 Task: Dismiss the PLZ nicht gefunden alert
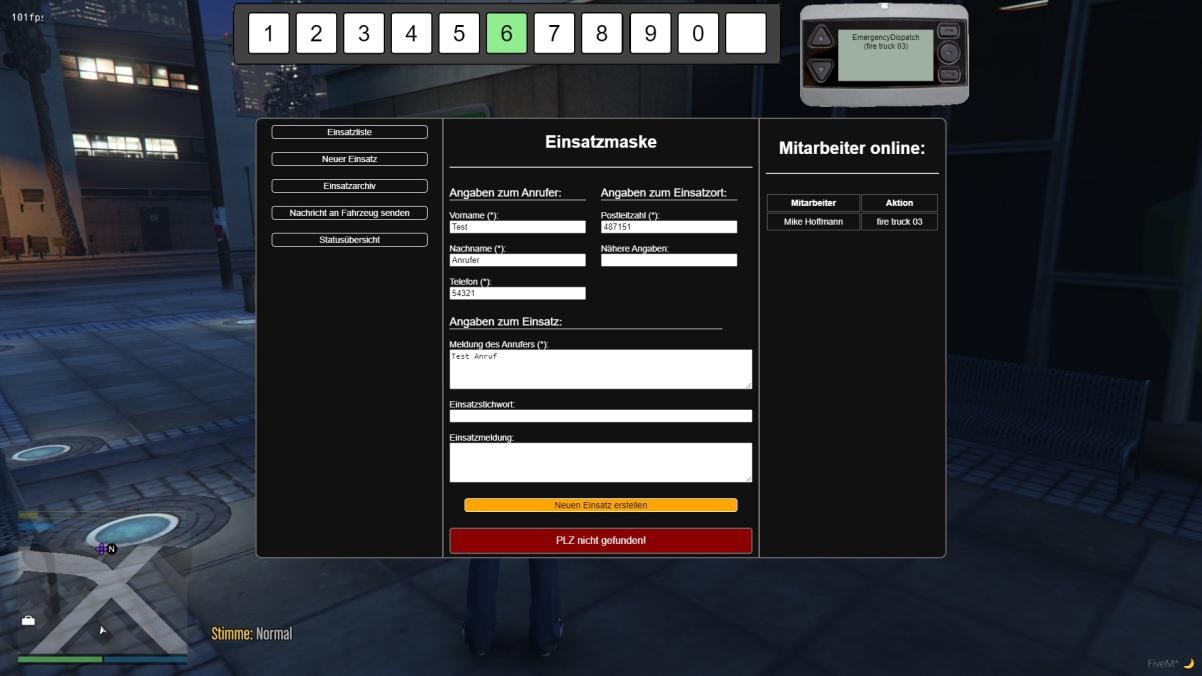(600, 540)
